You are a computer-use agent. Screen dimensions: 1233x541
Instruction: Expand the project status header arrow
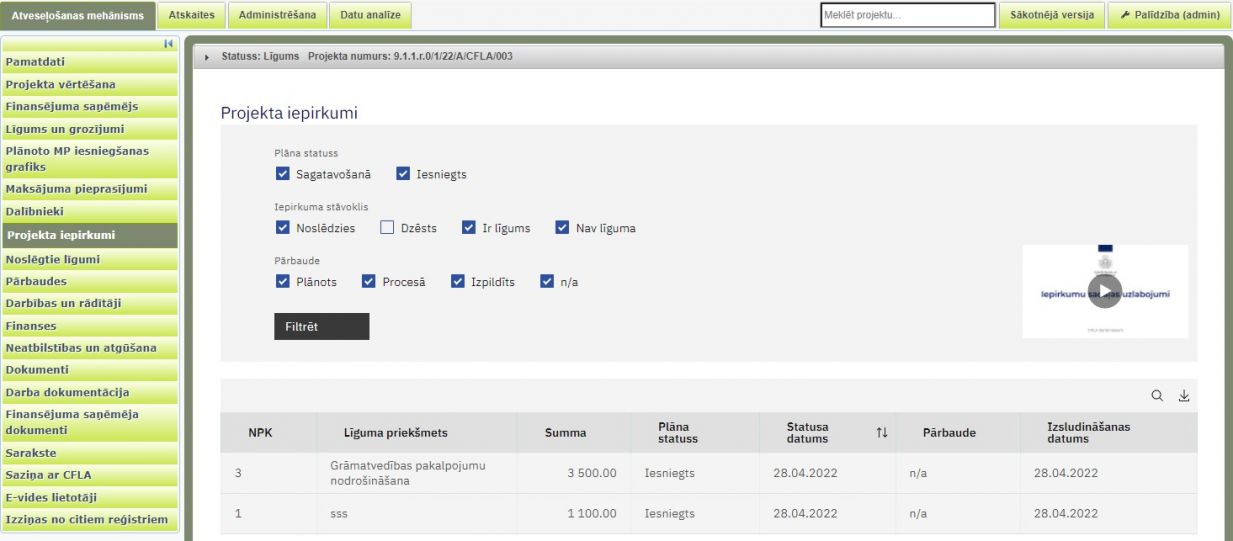[207, 56]
